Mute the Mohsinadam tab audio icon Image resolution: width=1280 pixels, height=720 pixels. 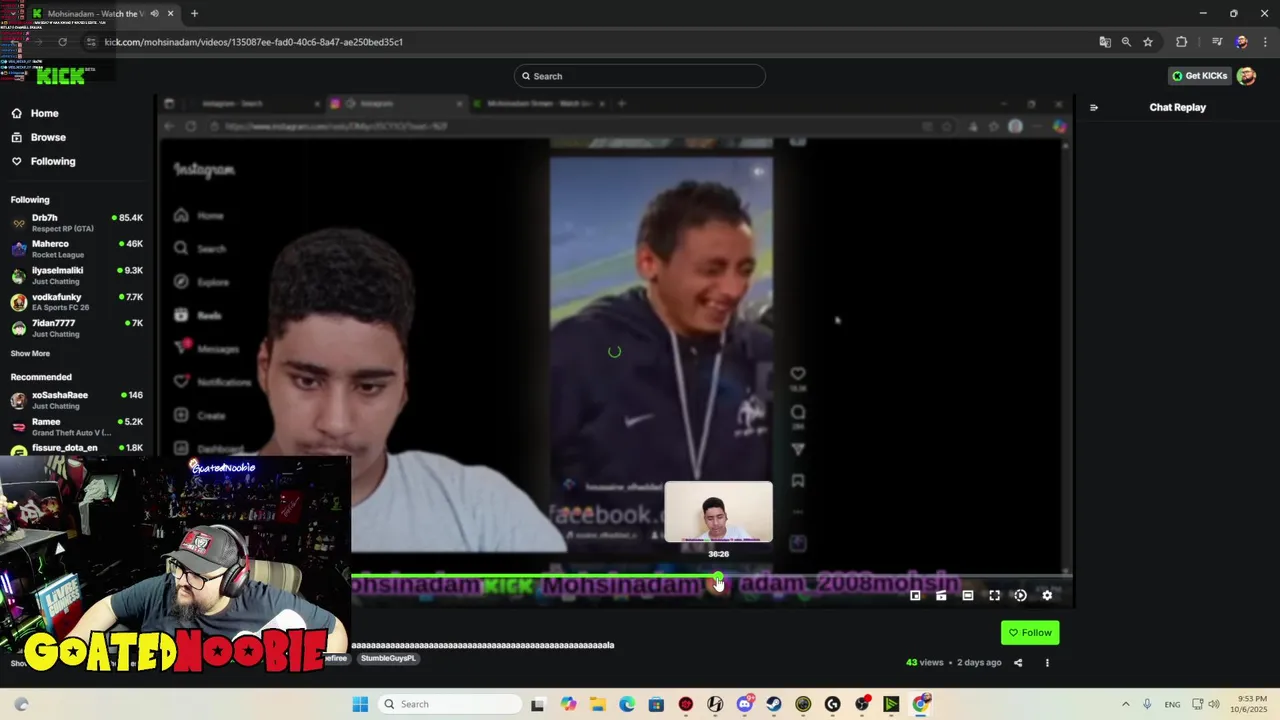[x=154, y=13]
